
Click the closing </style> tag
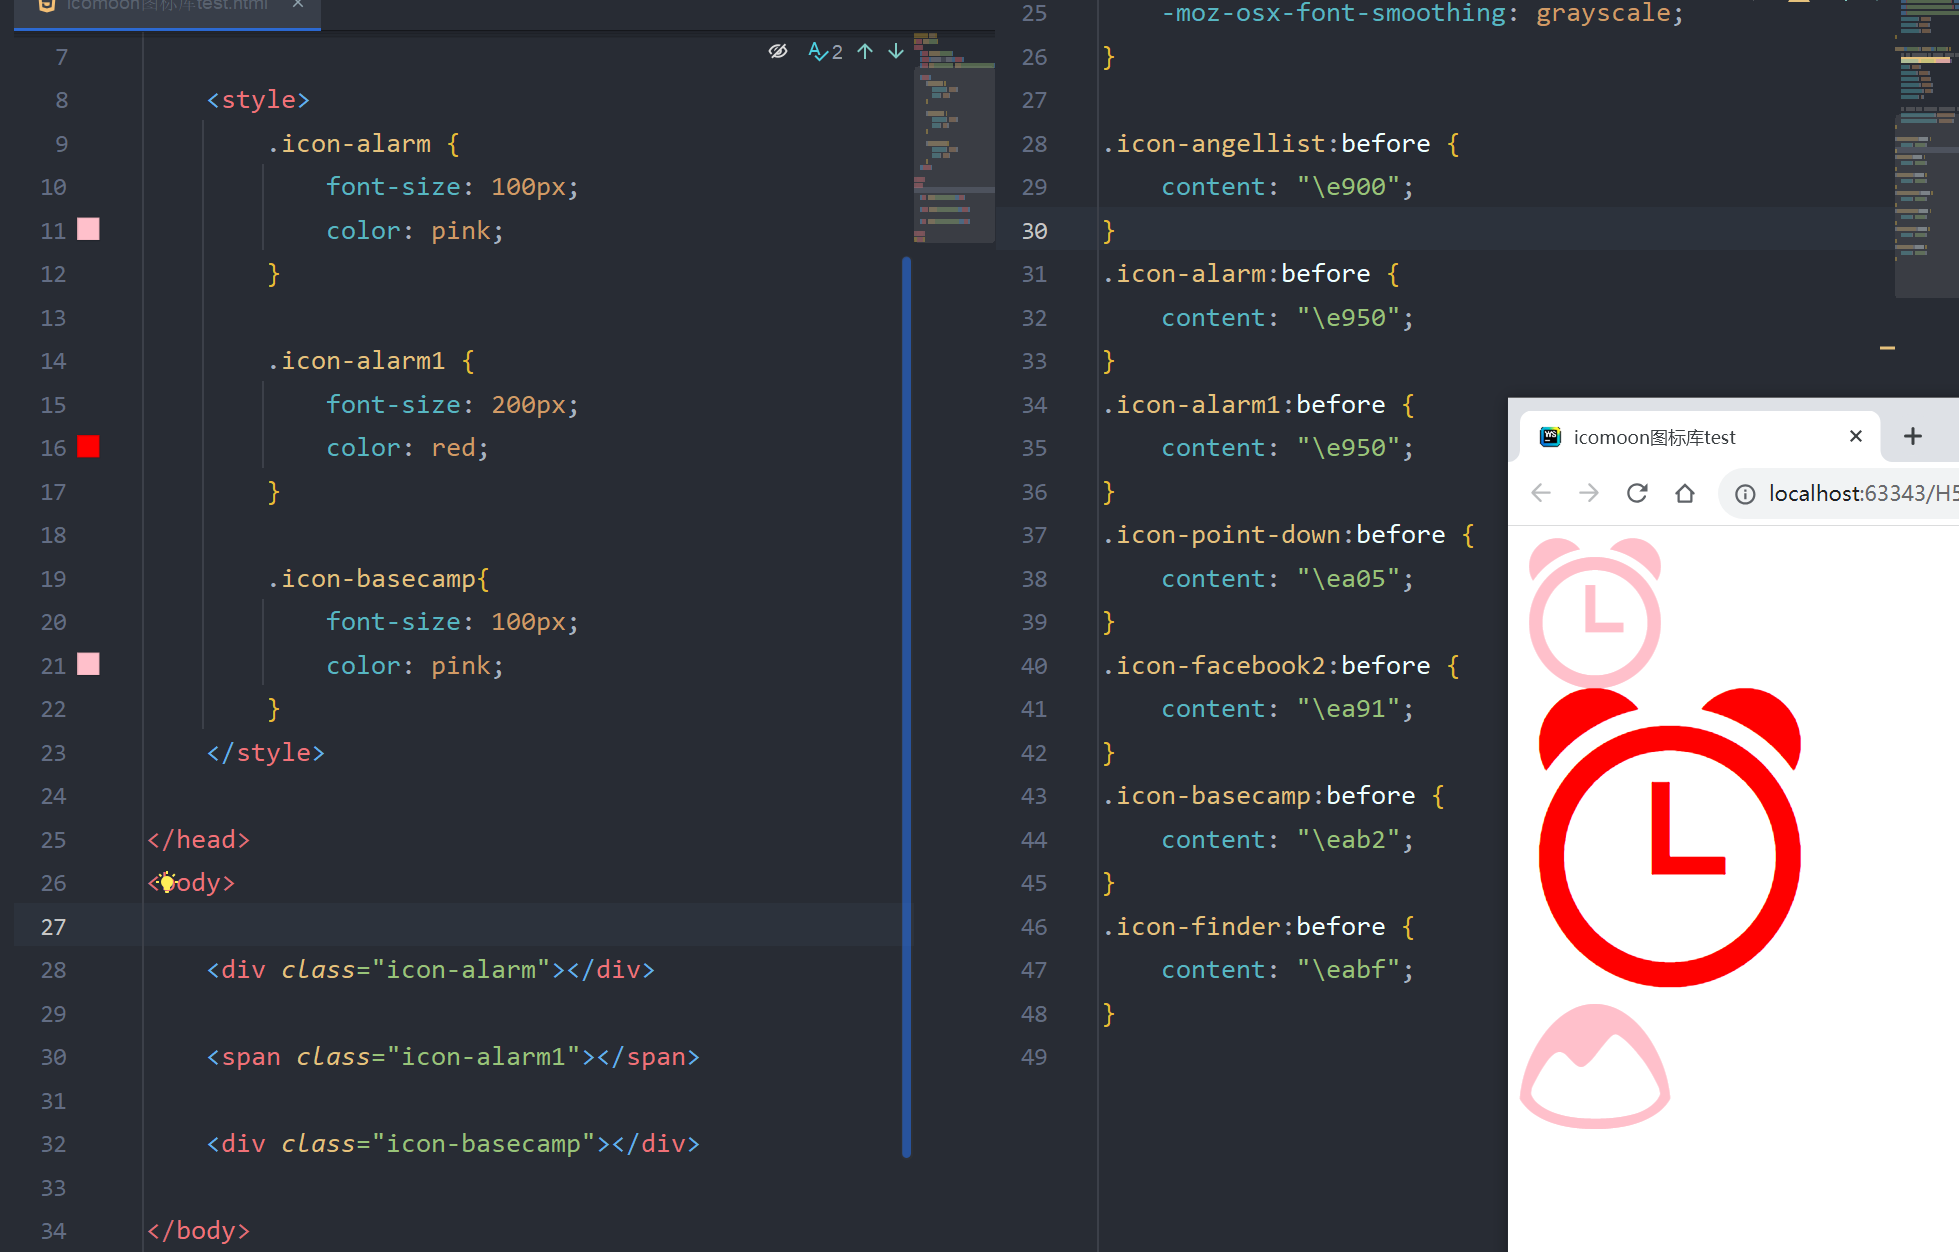pyautogui.click(x=265, y=752)
